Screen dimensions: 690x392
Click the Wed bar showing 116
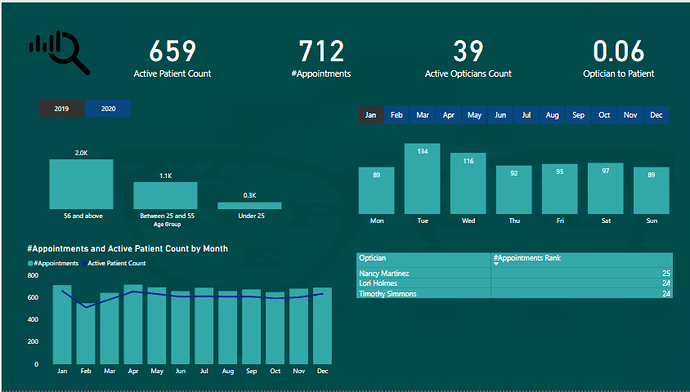pos(468,183)
